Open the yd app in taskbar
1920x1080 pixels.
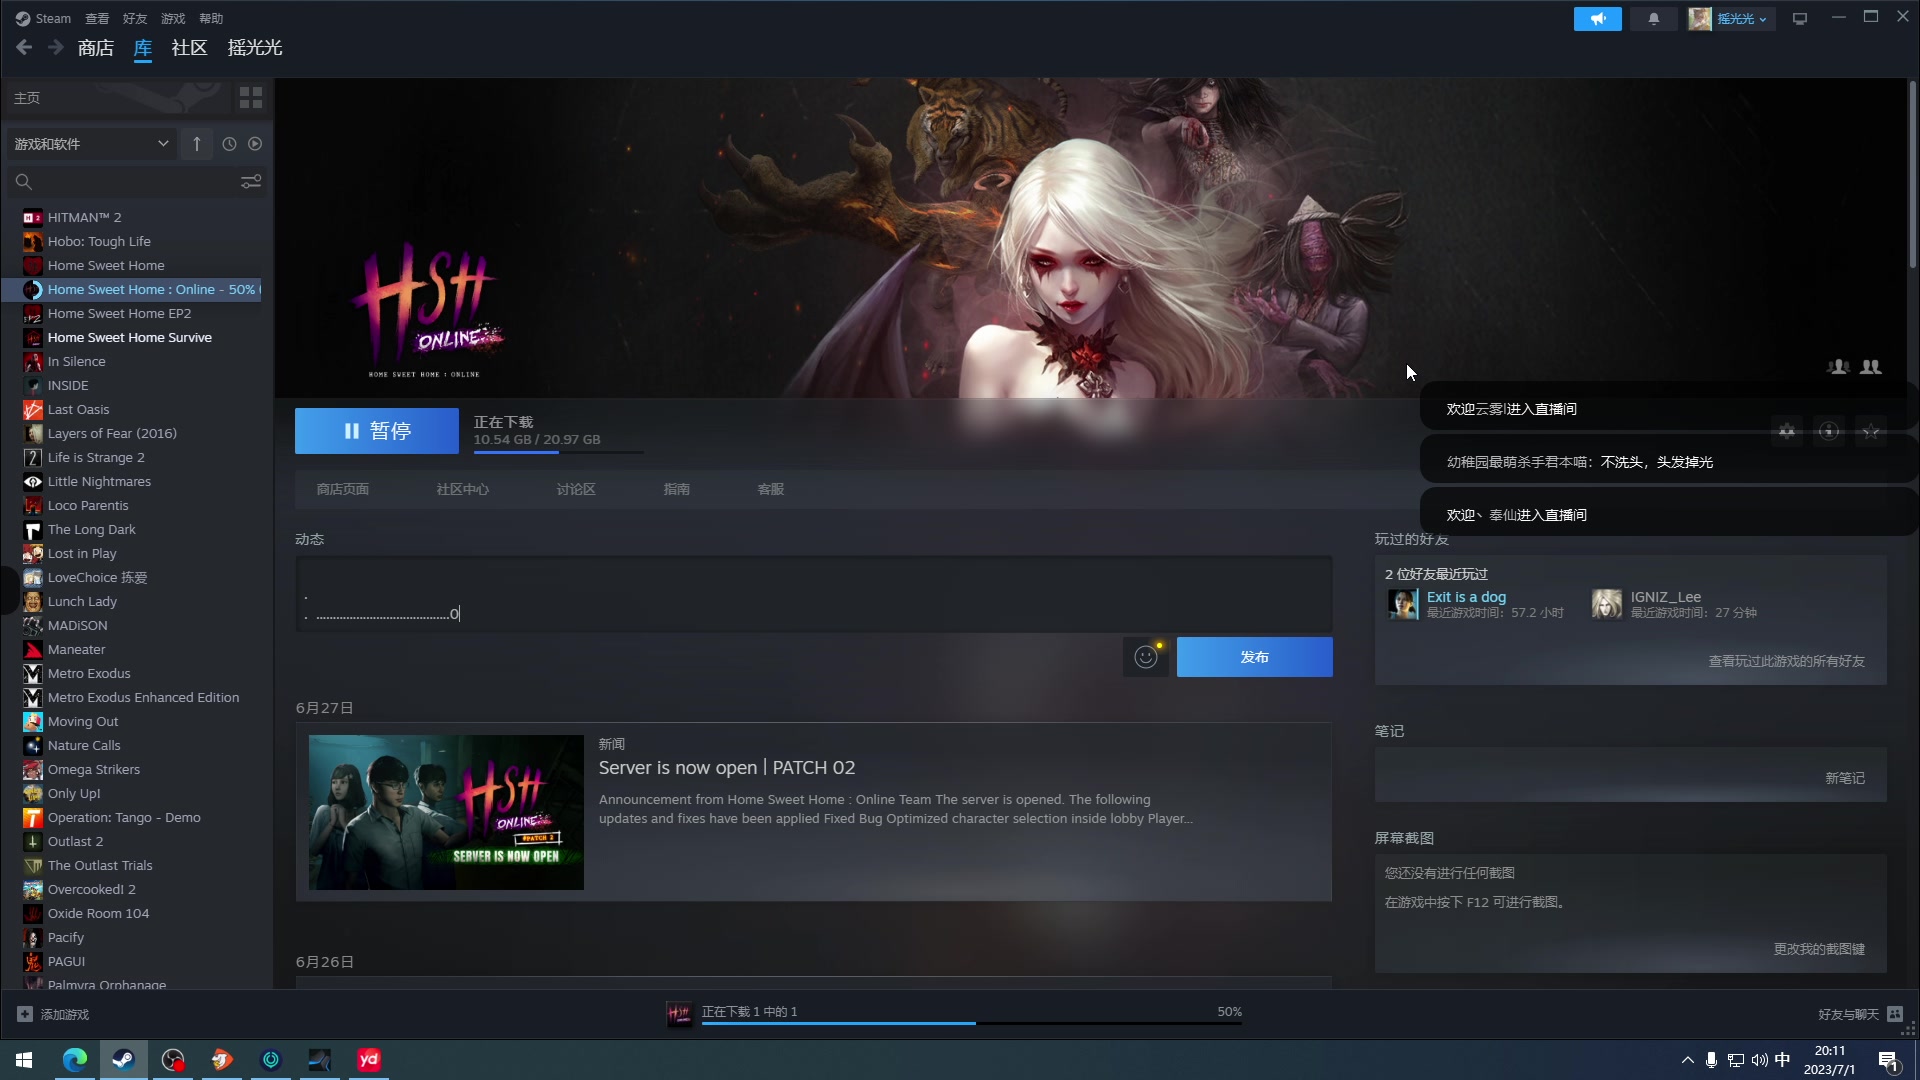[x=369, y=1060]
